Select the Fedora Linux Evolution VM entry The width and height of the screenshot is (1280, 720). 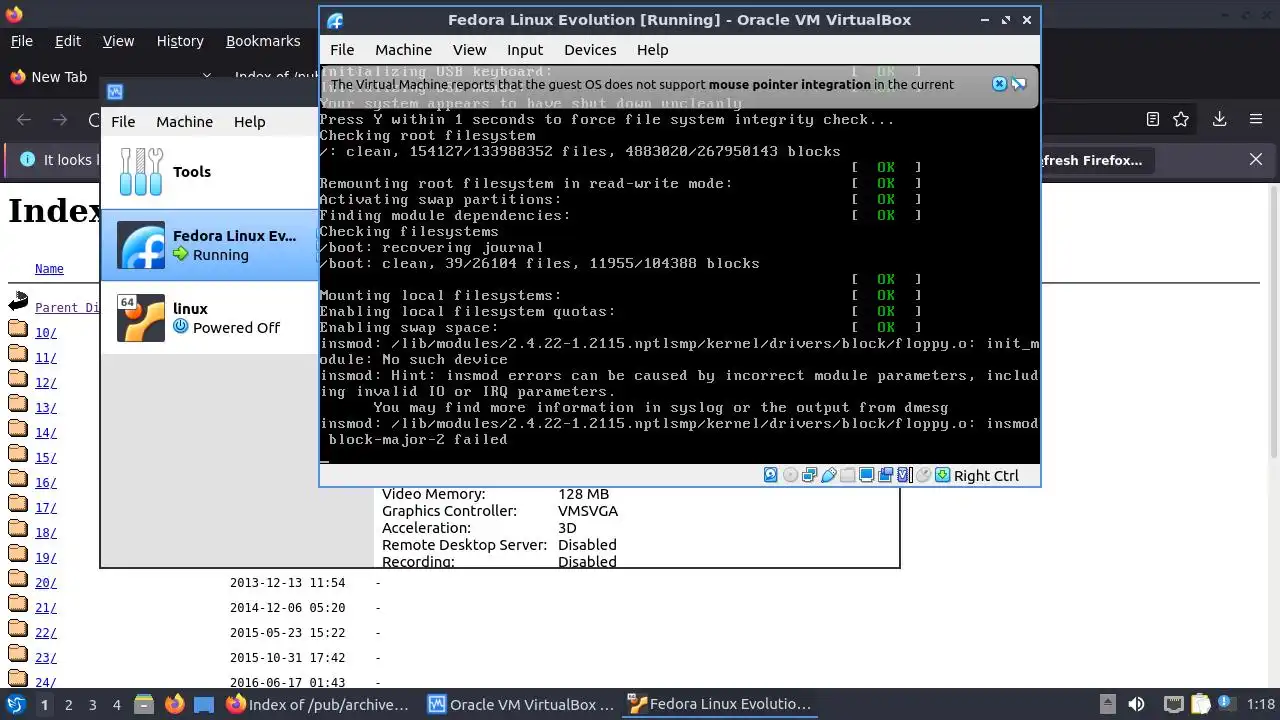210,245
